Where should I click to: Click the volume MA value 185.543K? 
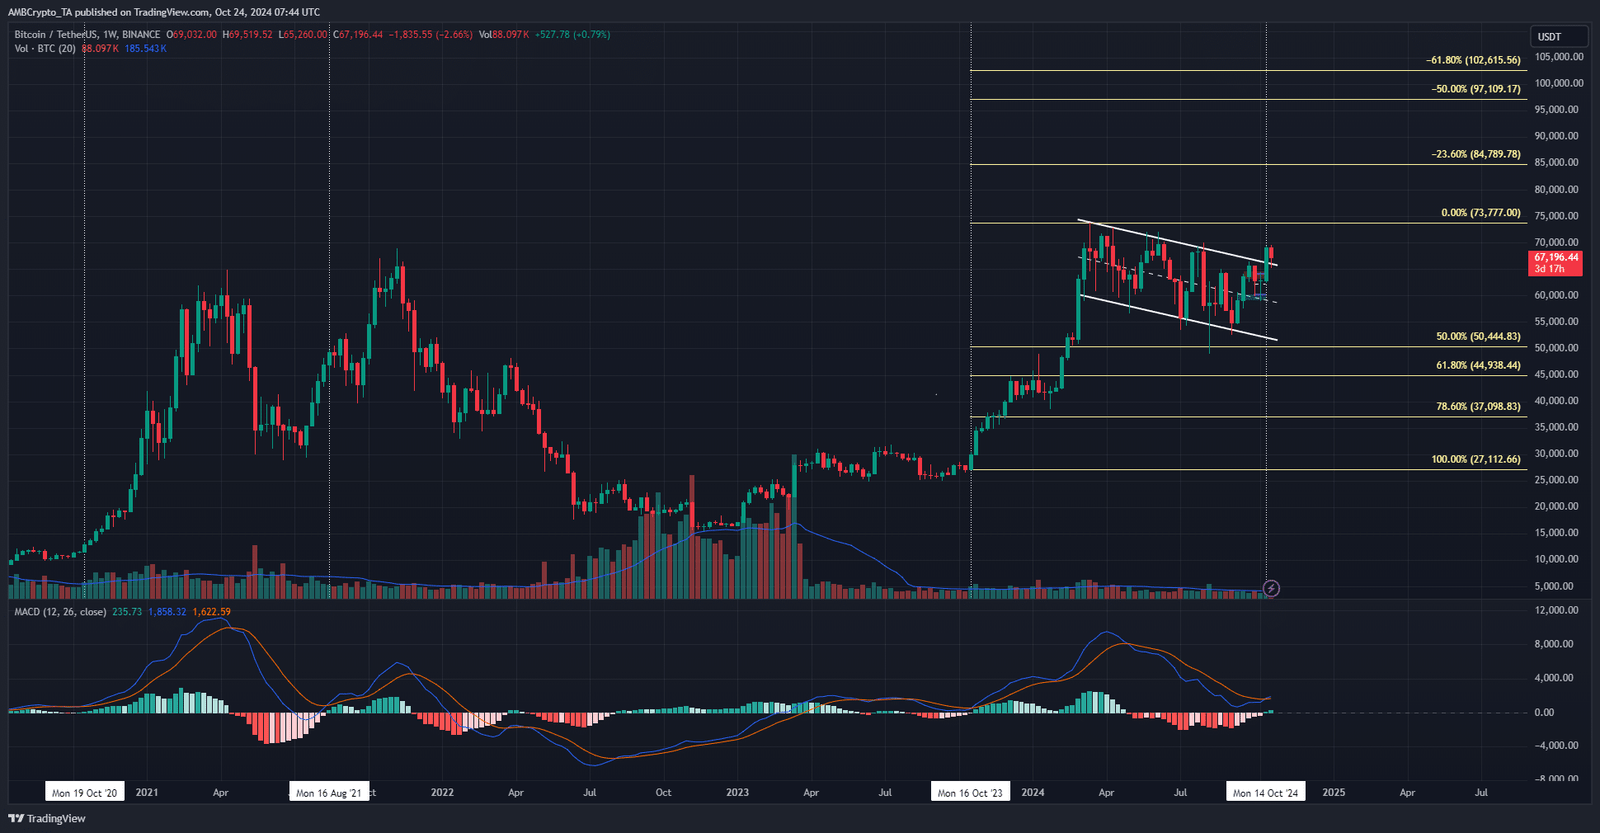coord(145,49)
